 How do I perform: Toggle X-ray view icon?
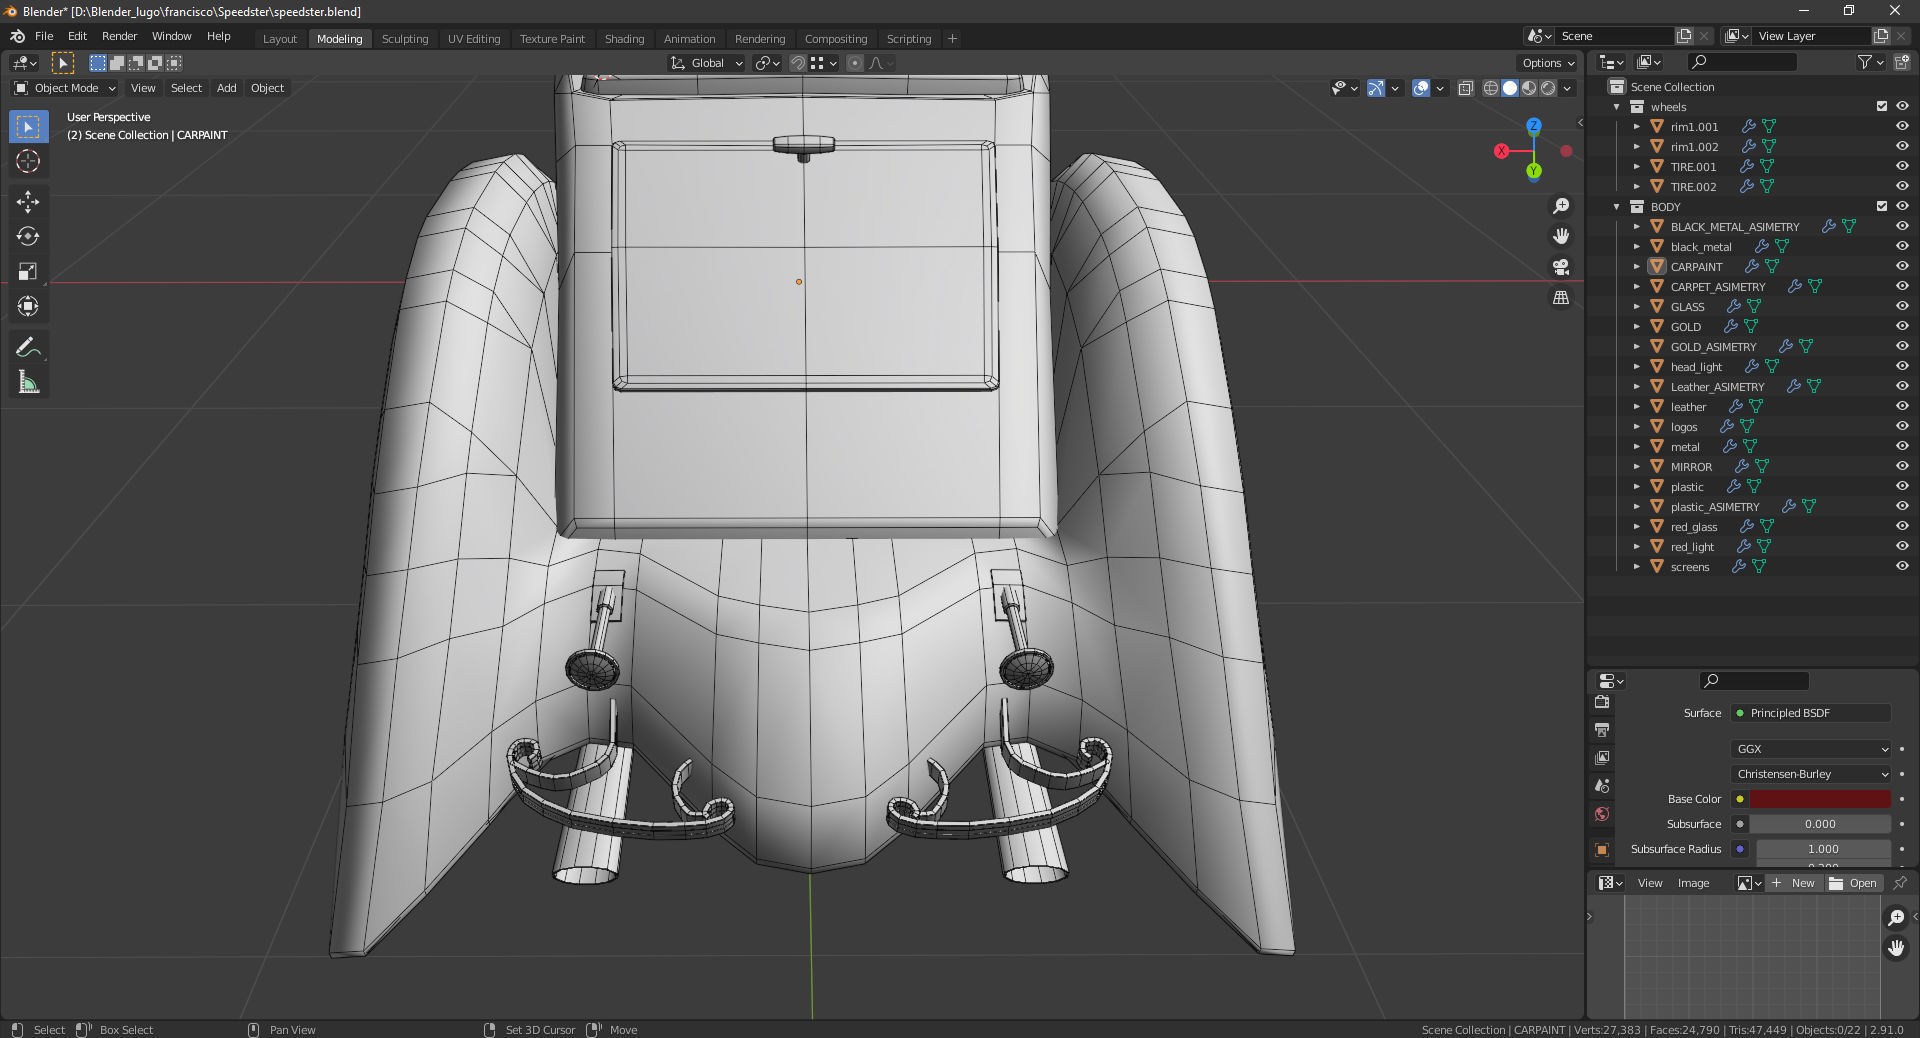1465,88
